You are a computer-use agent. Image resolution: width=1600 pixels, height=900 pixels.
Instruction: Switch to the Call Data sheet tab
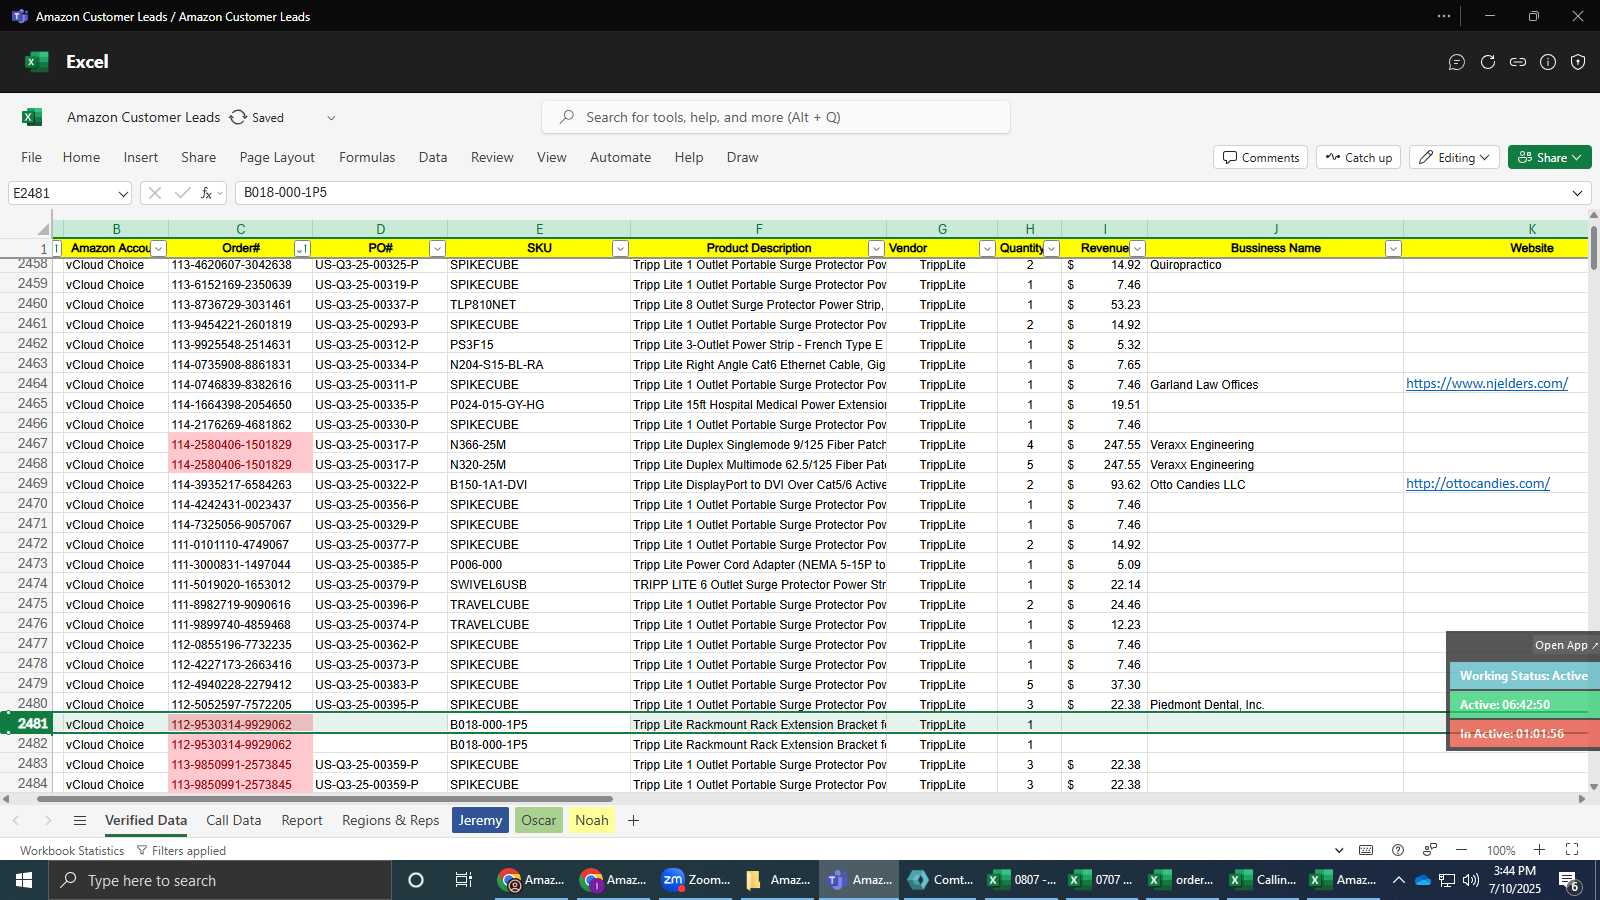pyautogui.click(x=234, y=821)
